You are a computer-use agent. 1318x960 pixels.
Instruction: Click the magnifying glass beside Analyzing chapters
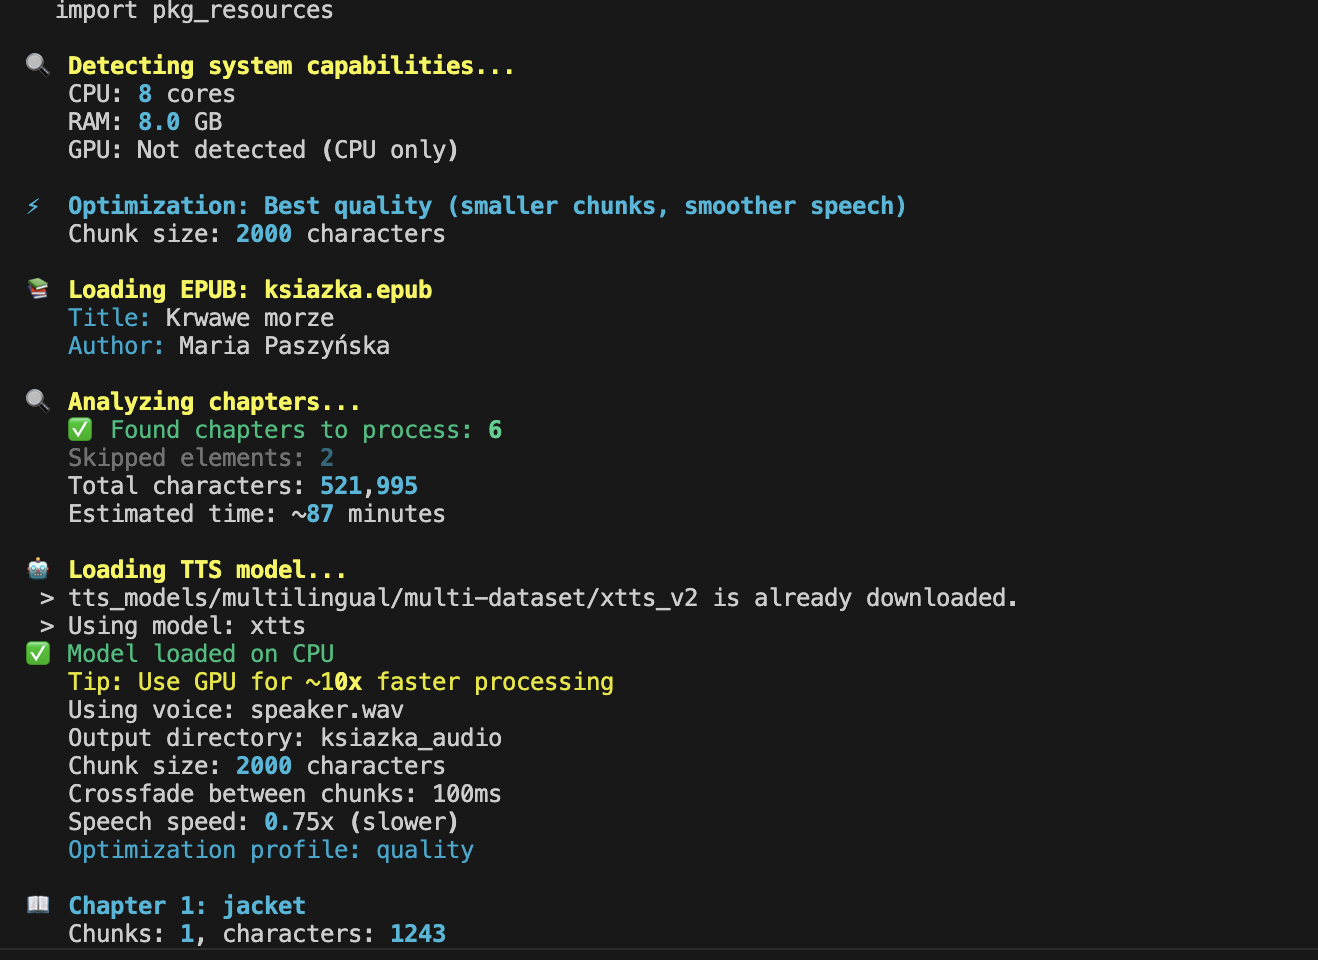pyautogui.click(x=38, y=401)
